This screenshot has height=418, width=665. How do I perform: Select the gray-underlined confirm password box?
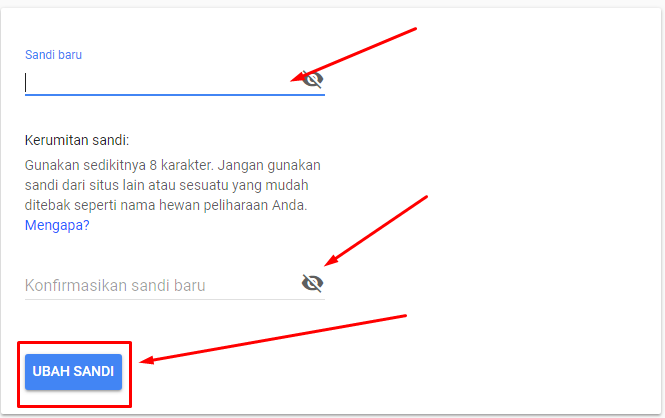(x=162, y=285)
